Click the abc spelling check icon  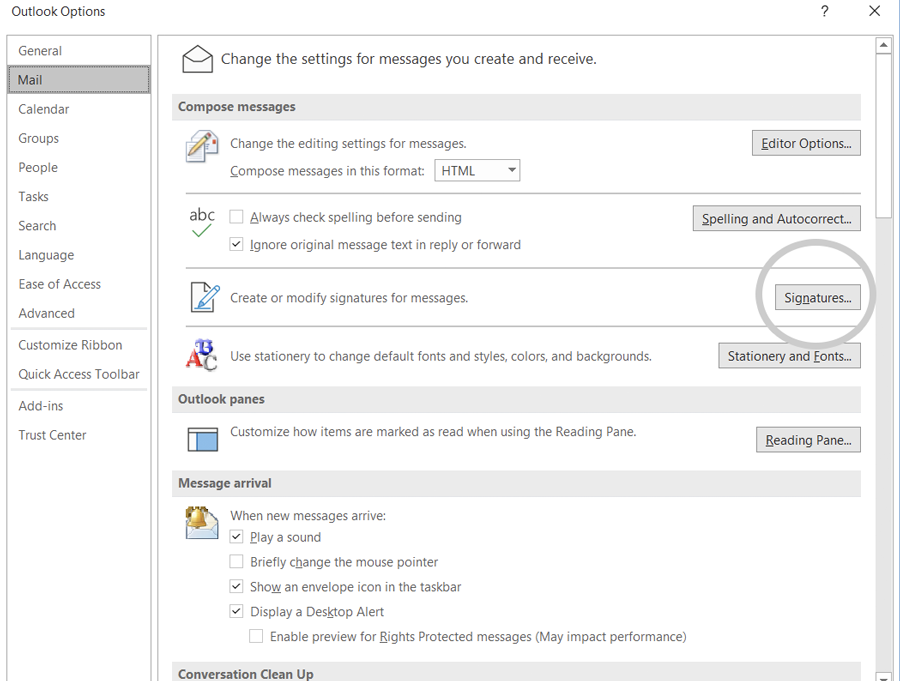201,222
